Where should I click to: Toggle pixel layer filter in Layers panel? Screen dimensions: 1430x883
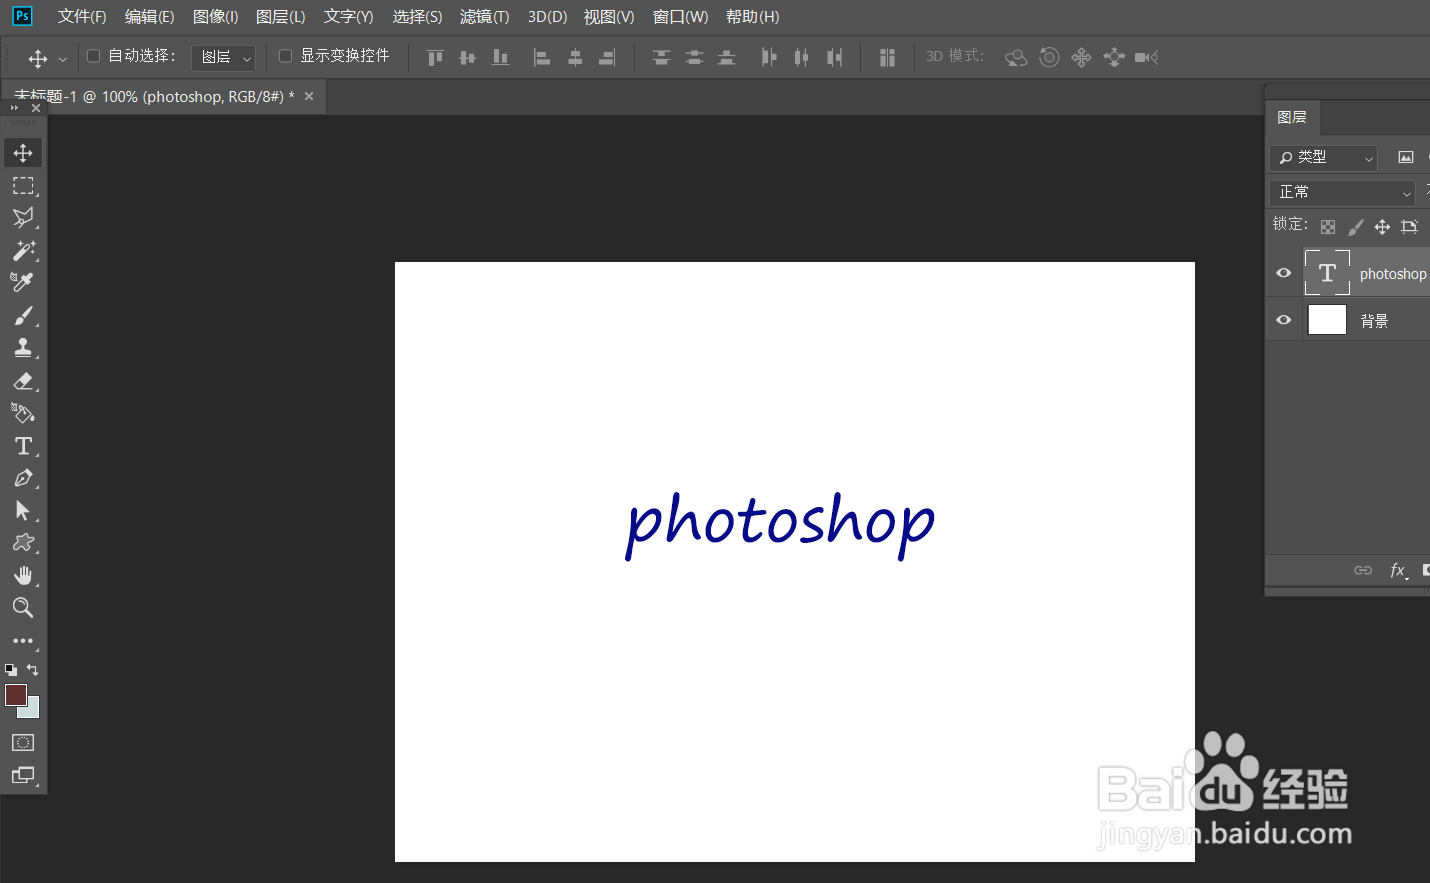[x=1406, y=157]
